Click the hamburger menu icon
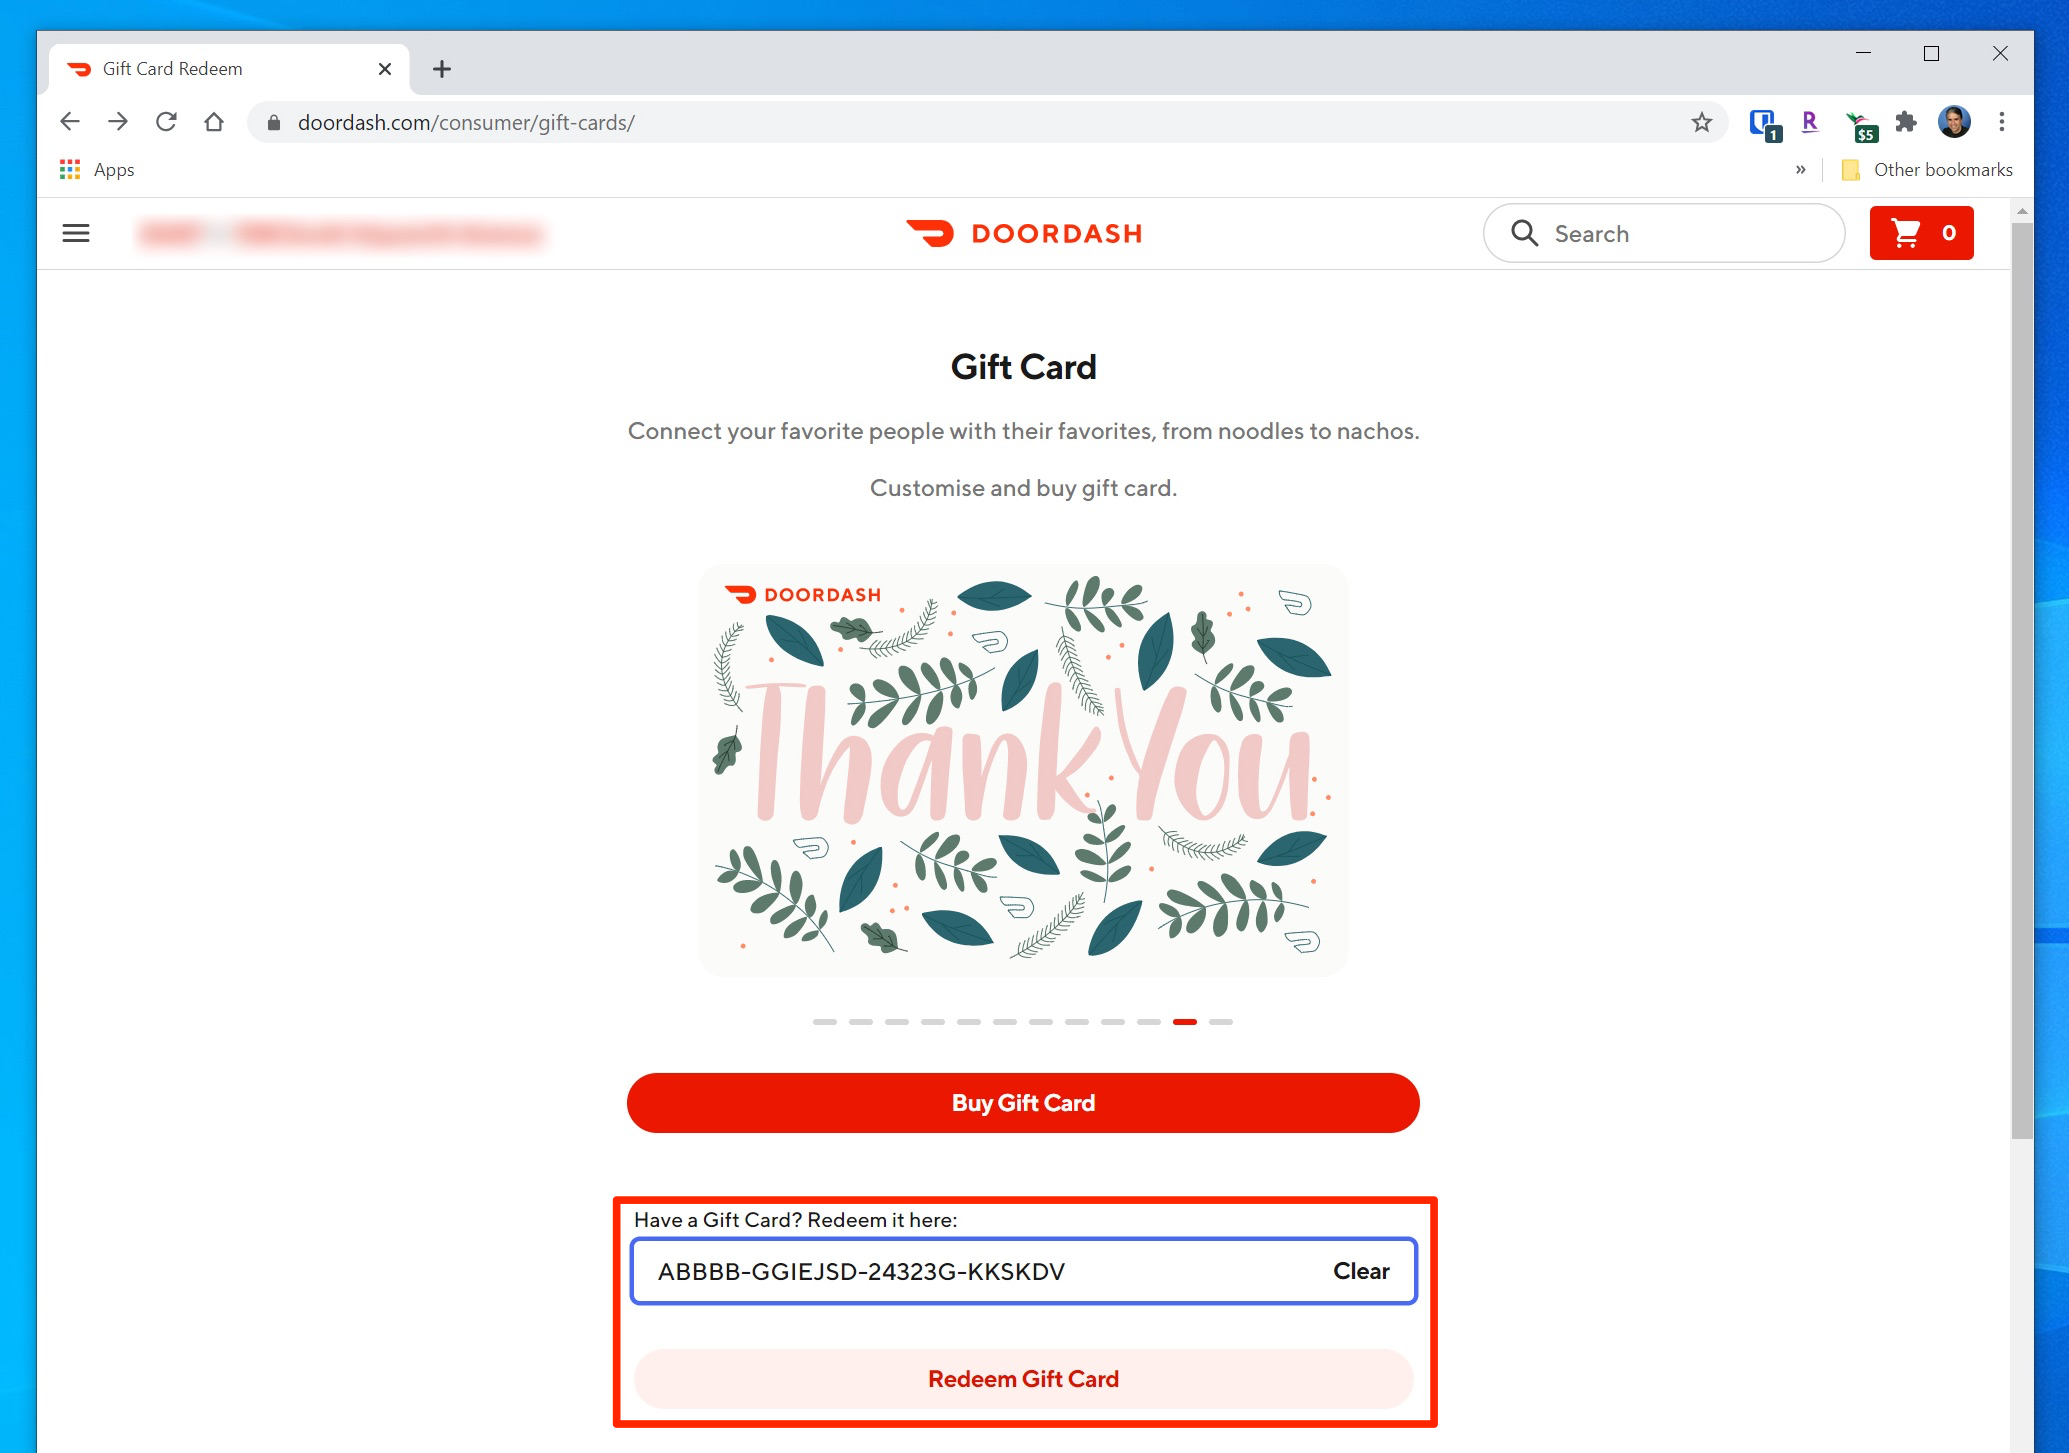The width and height of the screenshot is (2069, 1453). coord(74,233)
